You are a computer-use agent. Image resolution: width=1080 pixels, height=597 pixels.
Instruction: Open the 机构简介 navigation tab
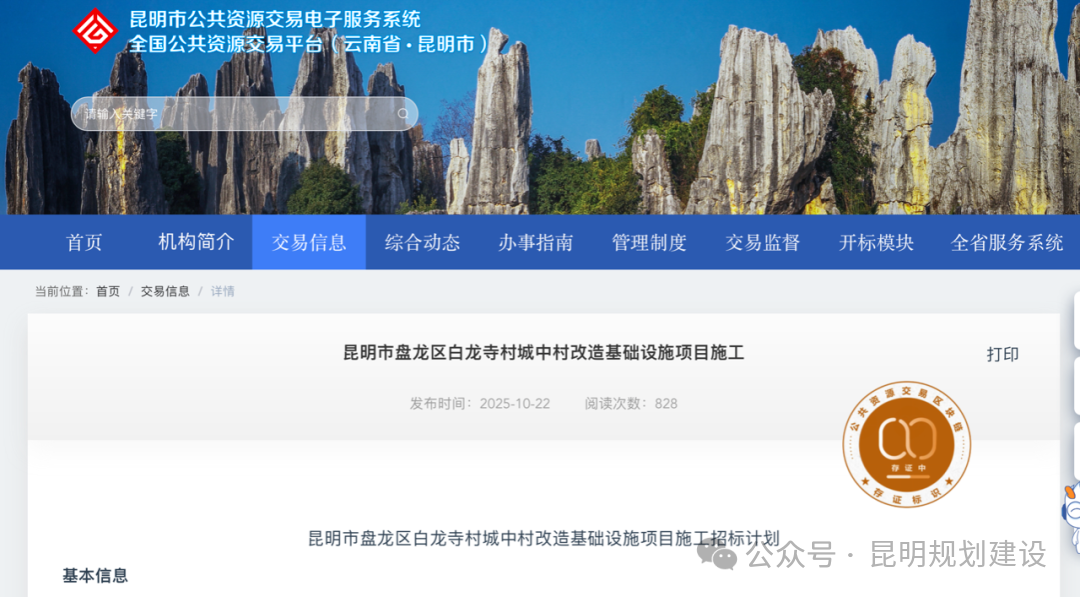[x=196, y=242]
